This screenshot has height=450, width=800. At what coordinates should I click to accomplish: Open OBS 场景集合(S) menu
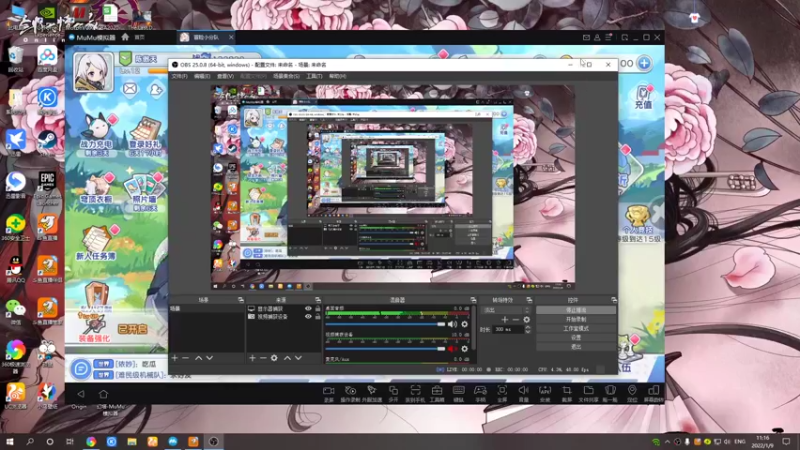[x=286, y=76]
